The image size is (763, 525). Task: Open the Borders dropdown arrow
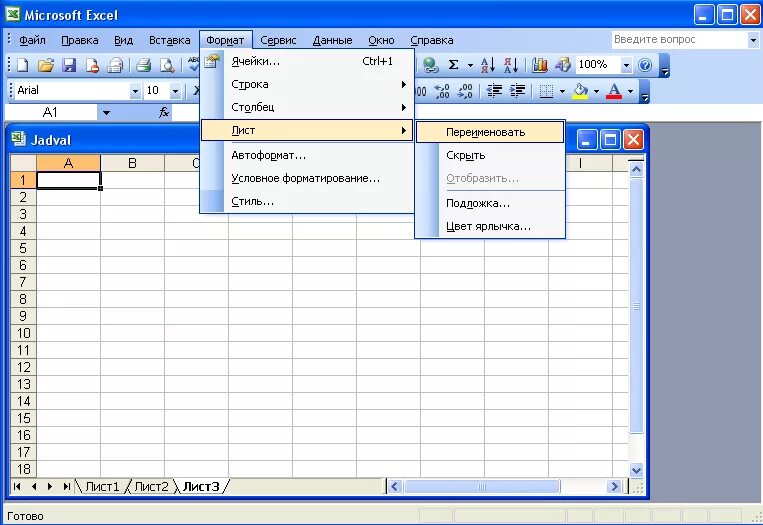tap(563, 91)
